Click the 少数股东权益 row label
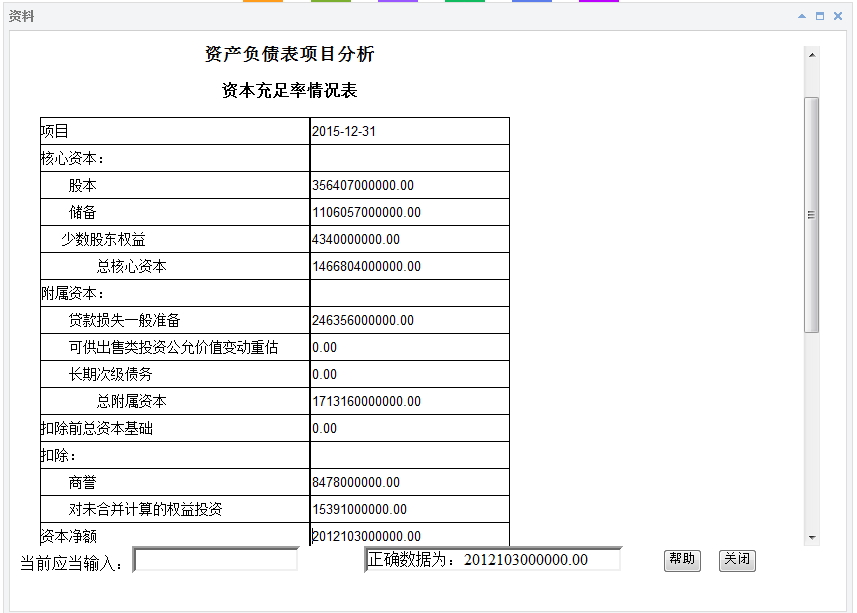The height and width of the screenshot is (613, 857). point(103,239)
